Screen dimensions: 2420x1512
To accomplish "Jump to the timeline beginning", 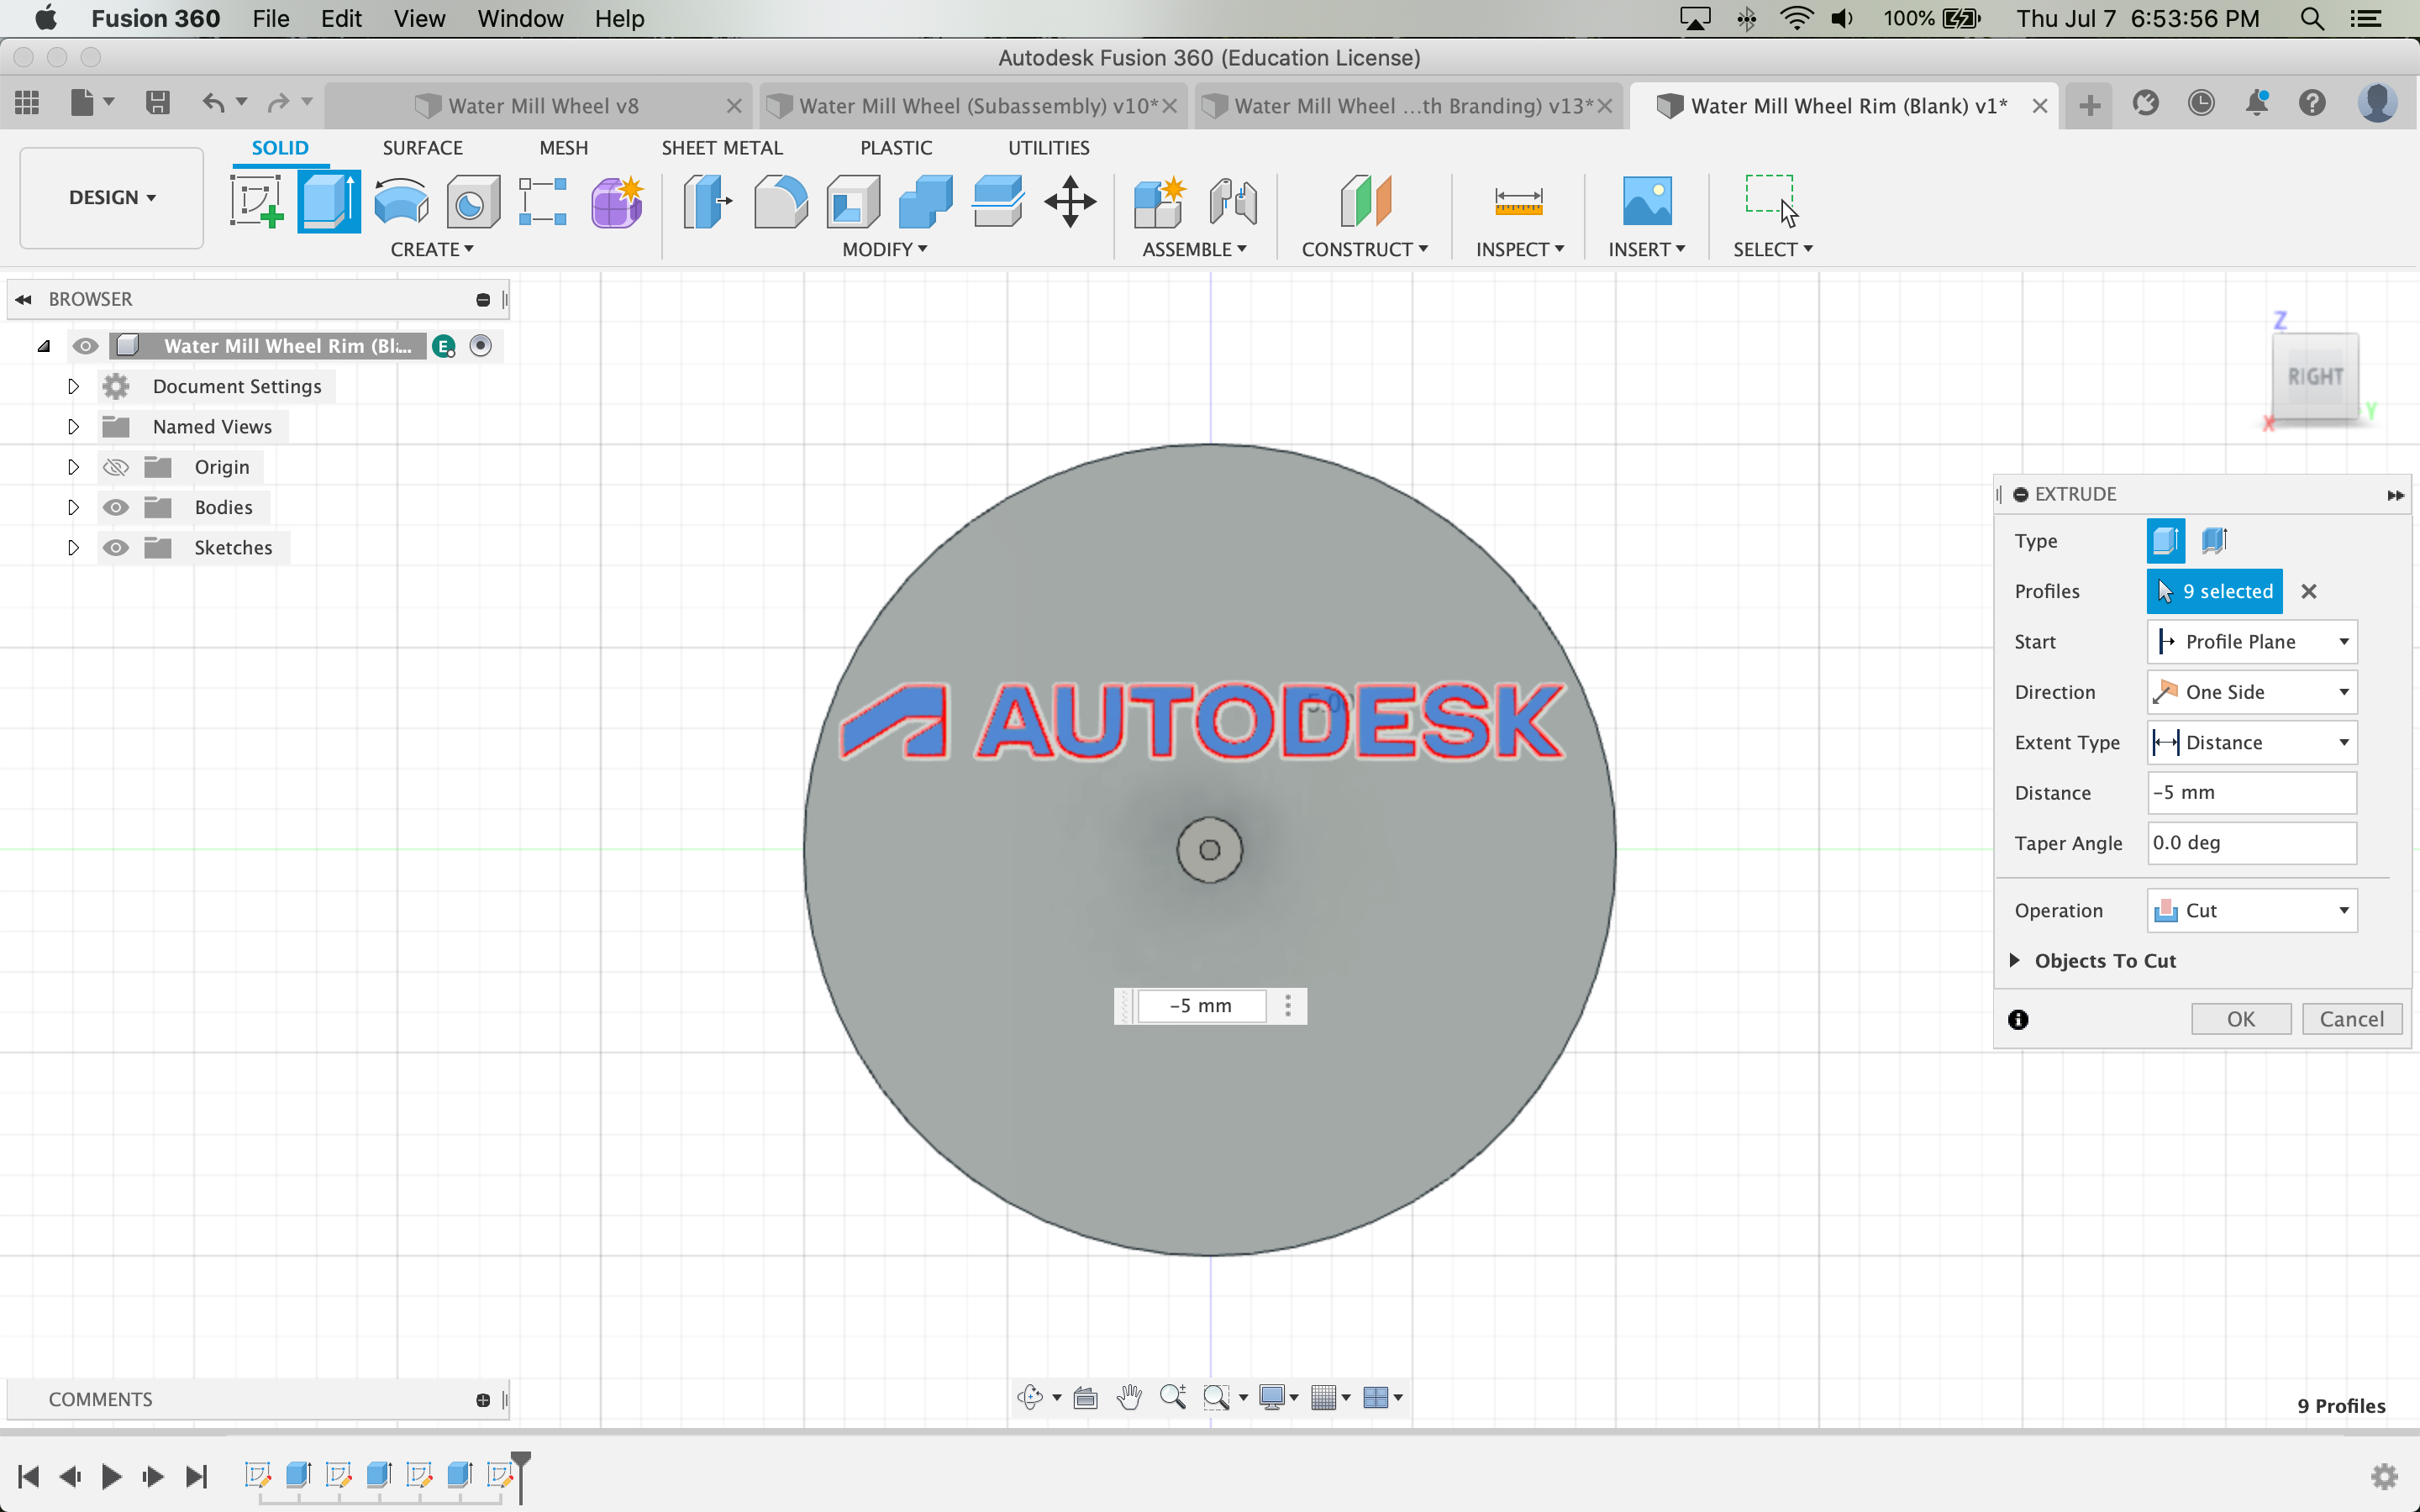I will 28,1476.
